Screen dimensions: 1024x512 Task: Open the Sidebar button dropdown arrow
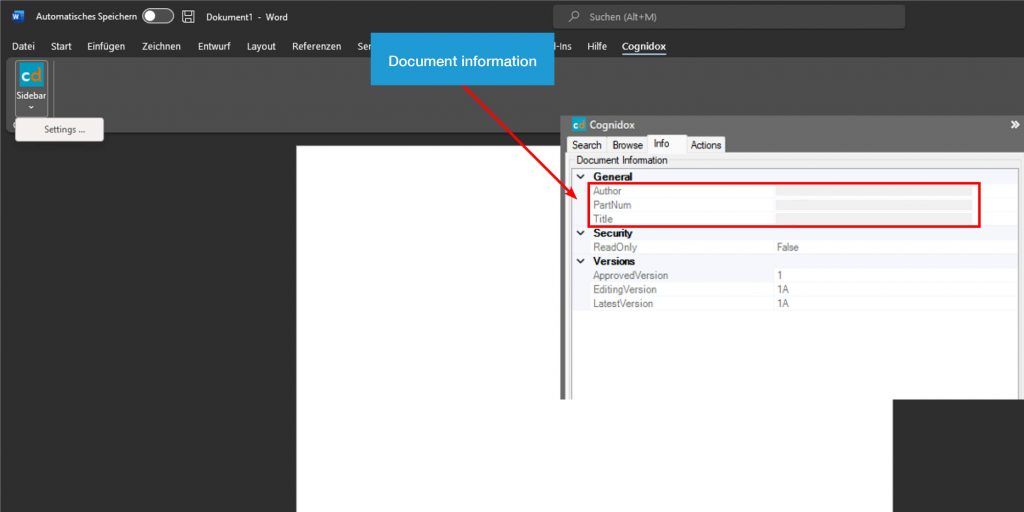coord(31,107)
